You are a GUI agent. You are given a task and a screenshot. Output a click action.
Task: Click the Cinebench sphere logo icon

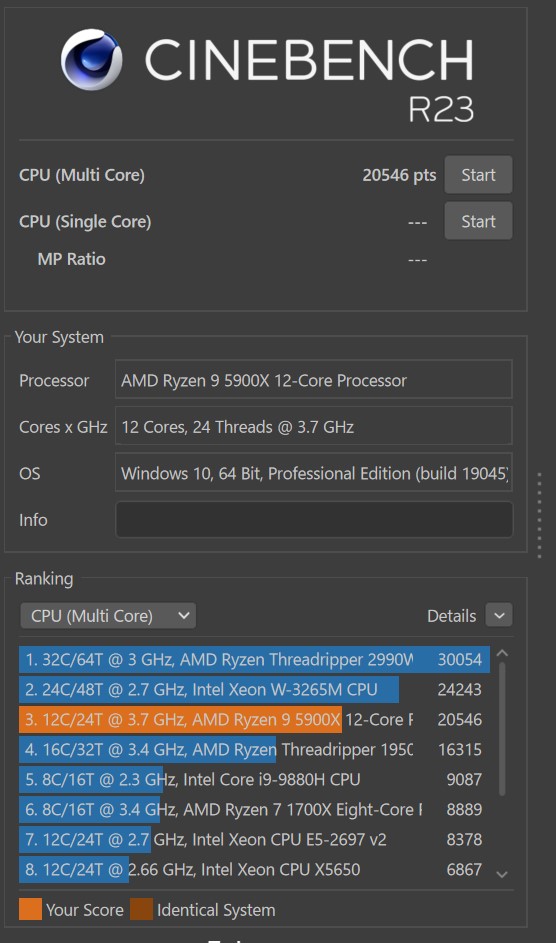click(x=91, y=59)
